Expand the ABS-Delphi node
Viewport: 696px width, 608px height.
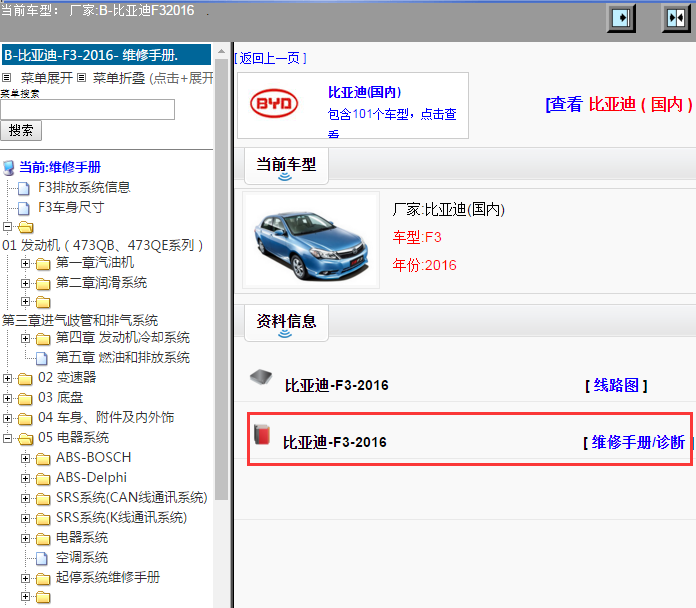pos(25,478)
